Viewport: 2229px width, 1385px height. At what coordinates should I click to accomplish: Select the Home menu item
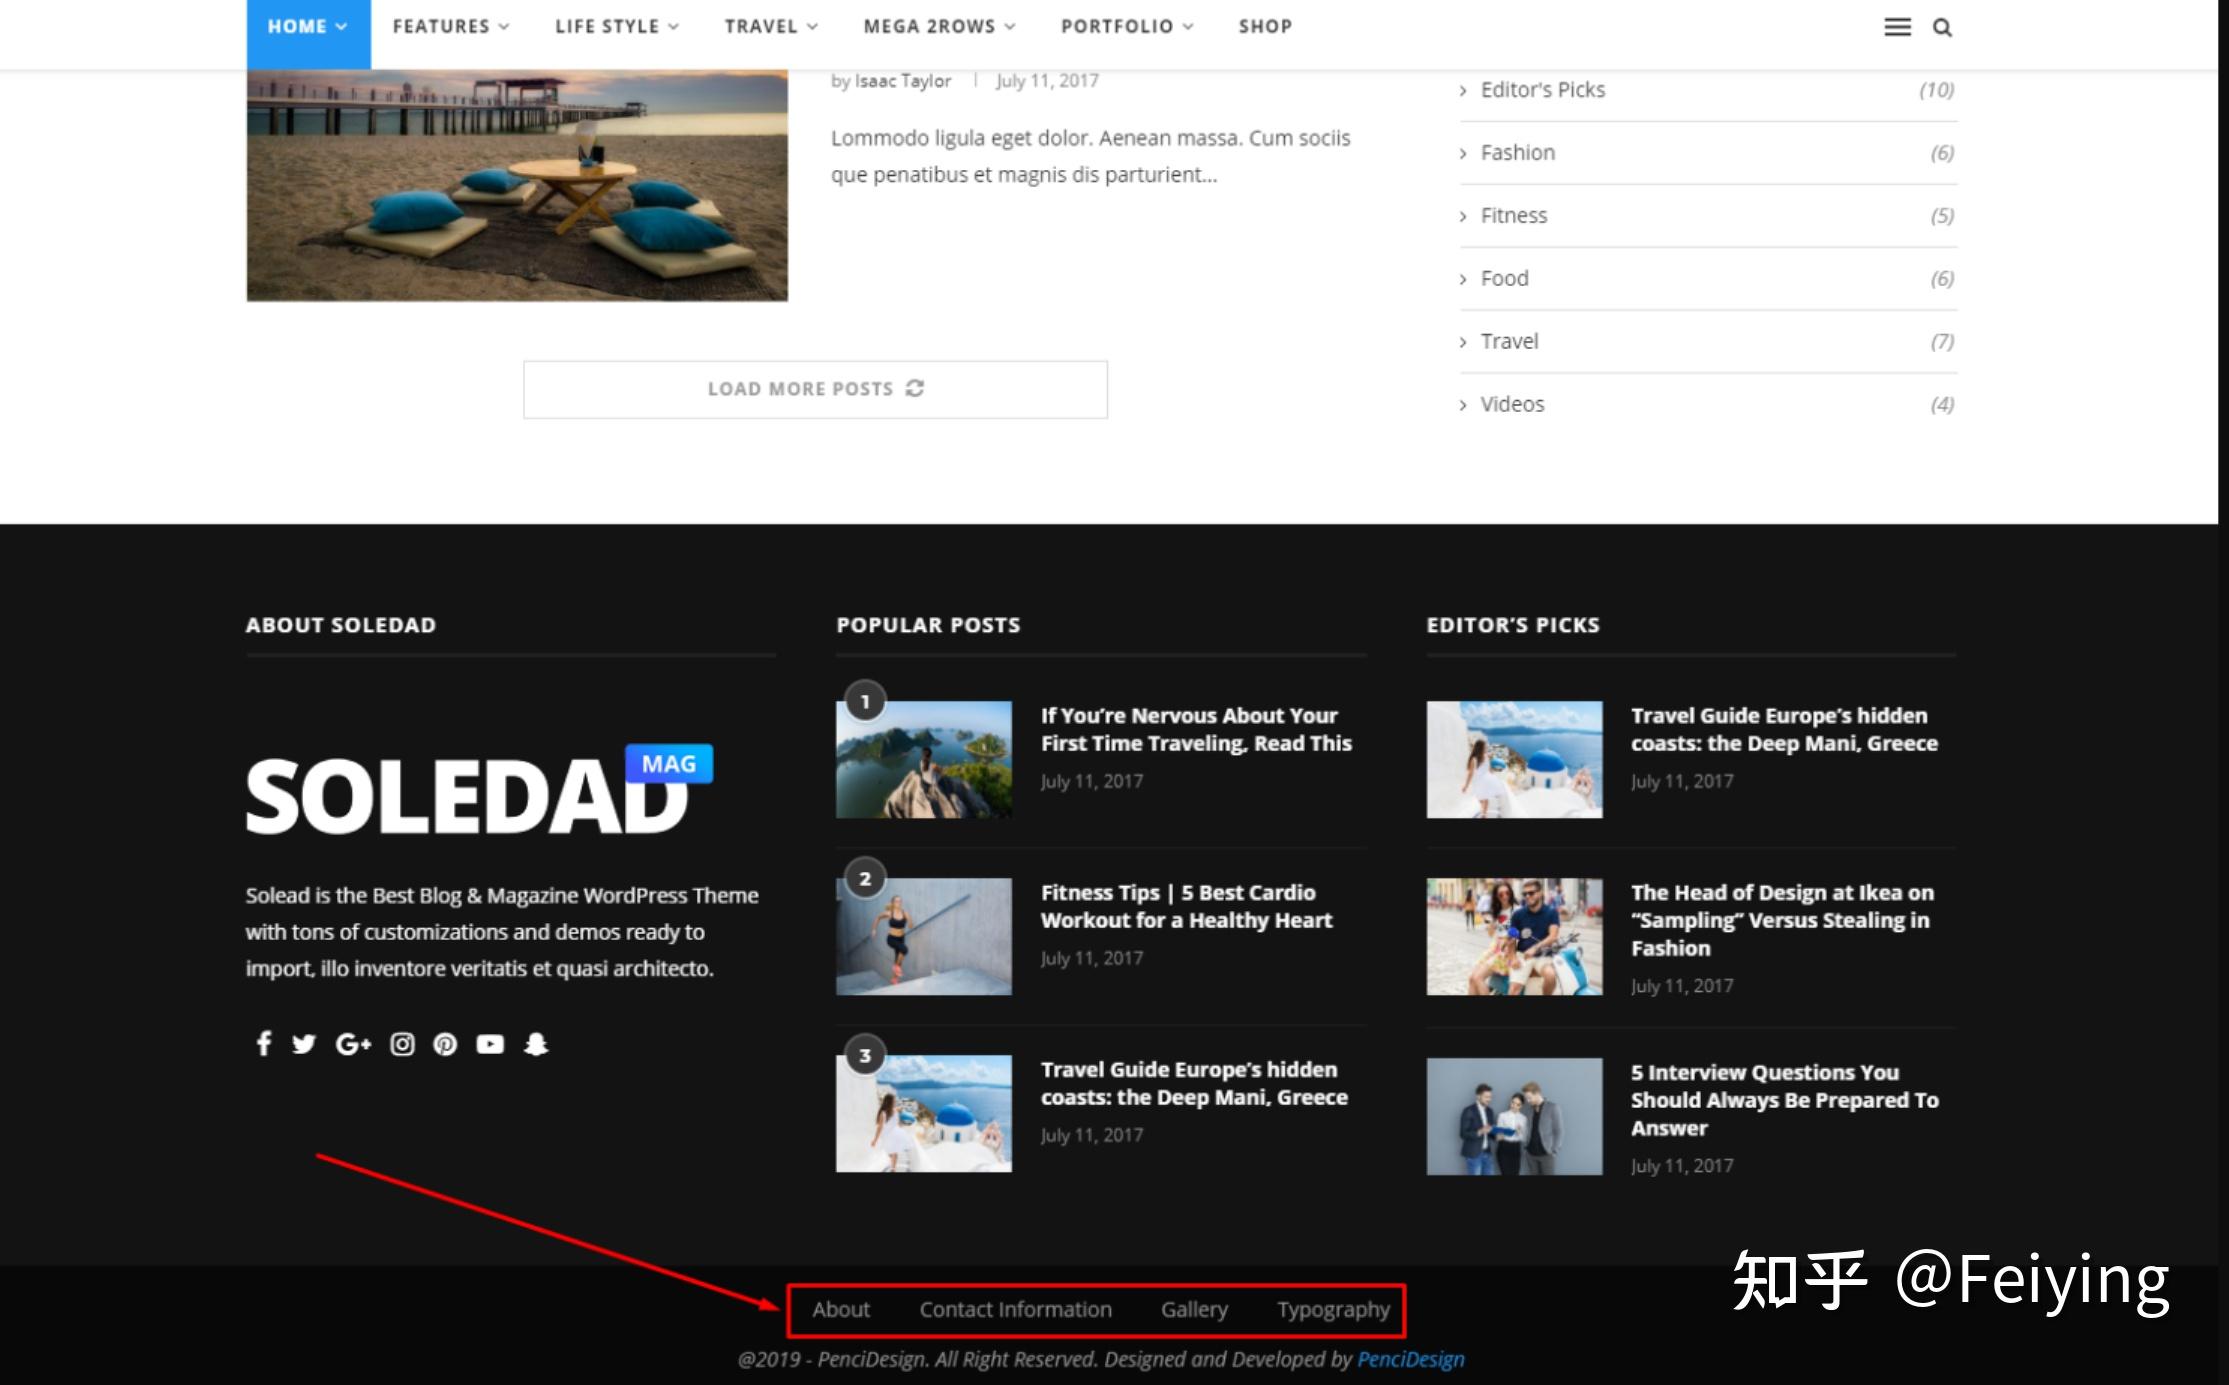pos(300,27)
